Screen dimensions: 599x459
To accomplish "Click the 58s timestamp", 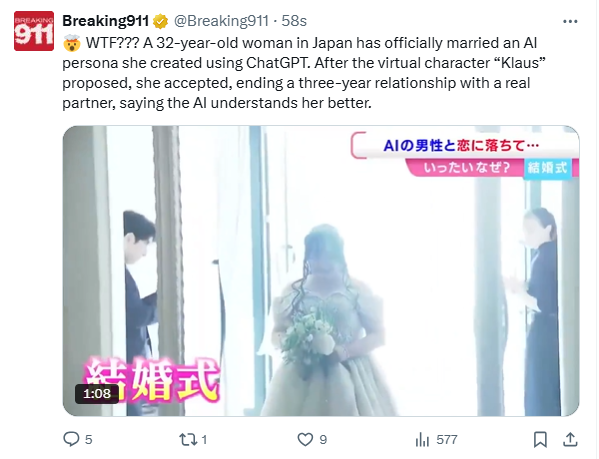I will tap(294, 21).
